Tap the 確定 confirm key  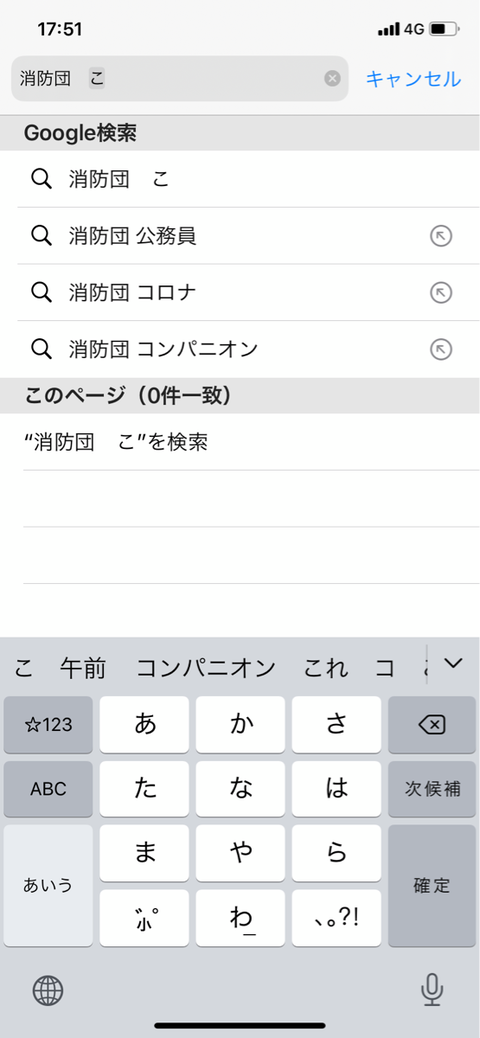[x=432, y=885]
